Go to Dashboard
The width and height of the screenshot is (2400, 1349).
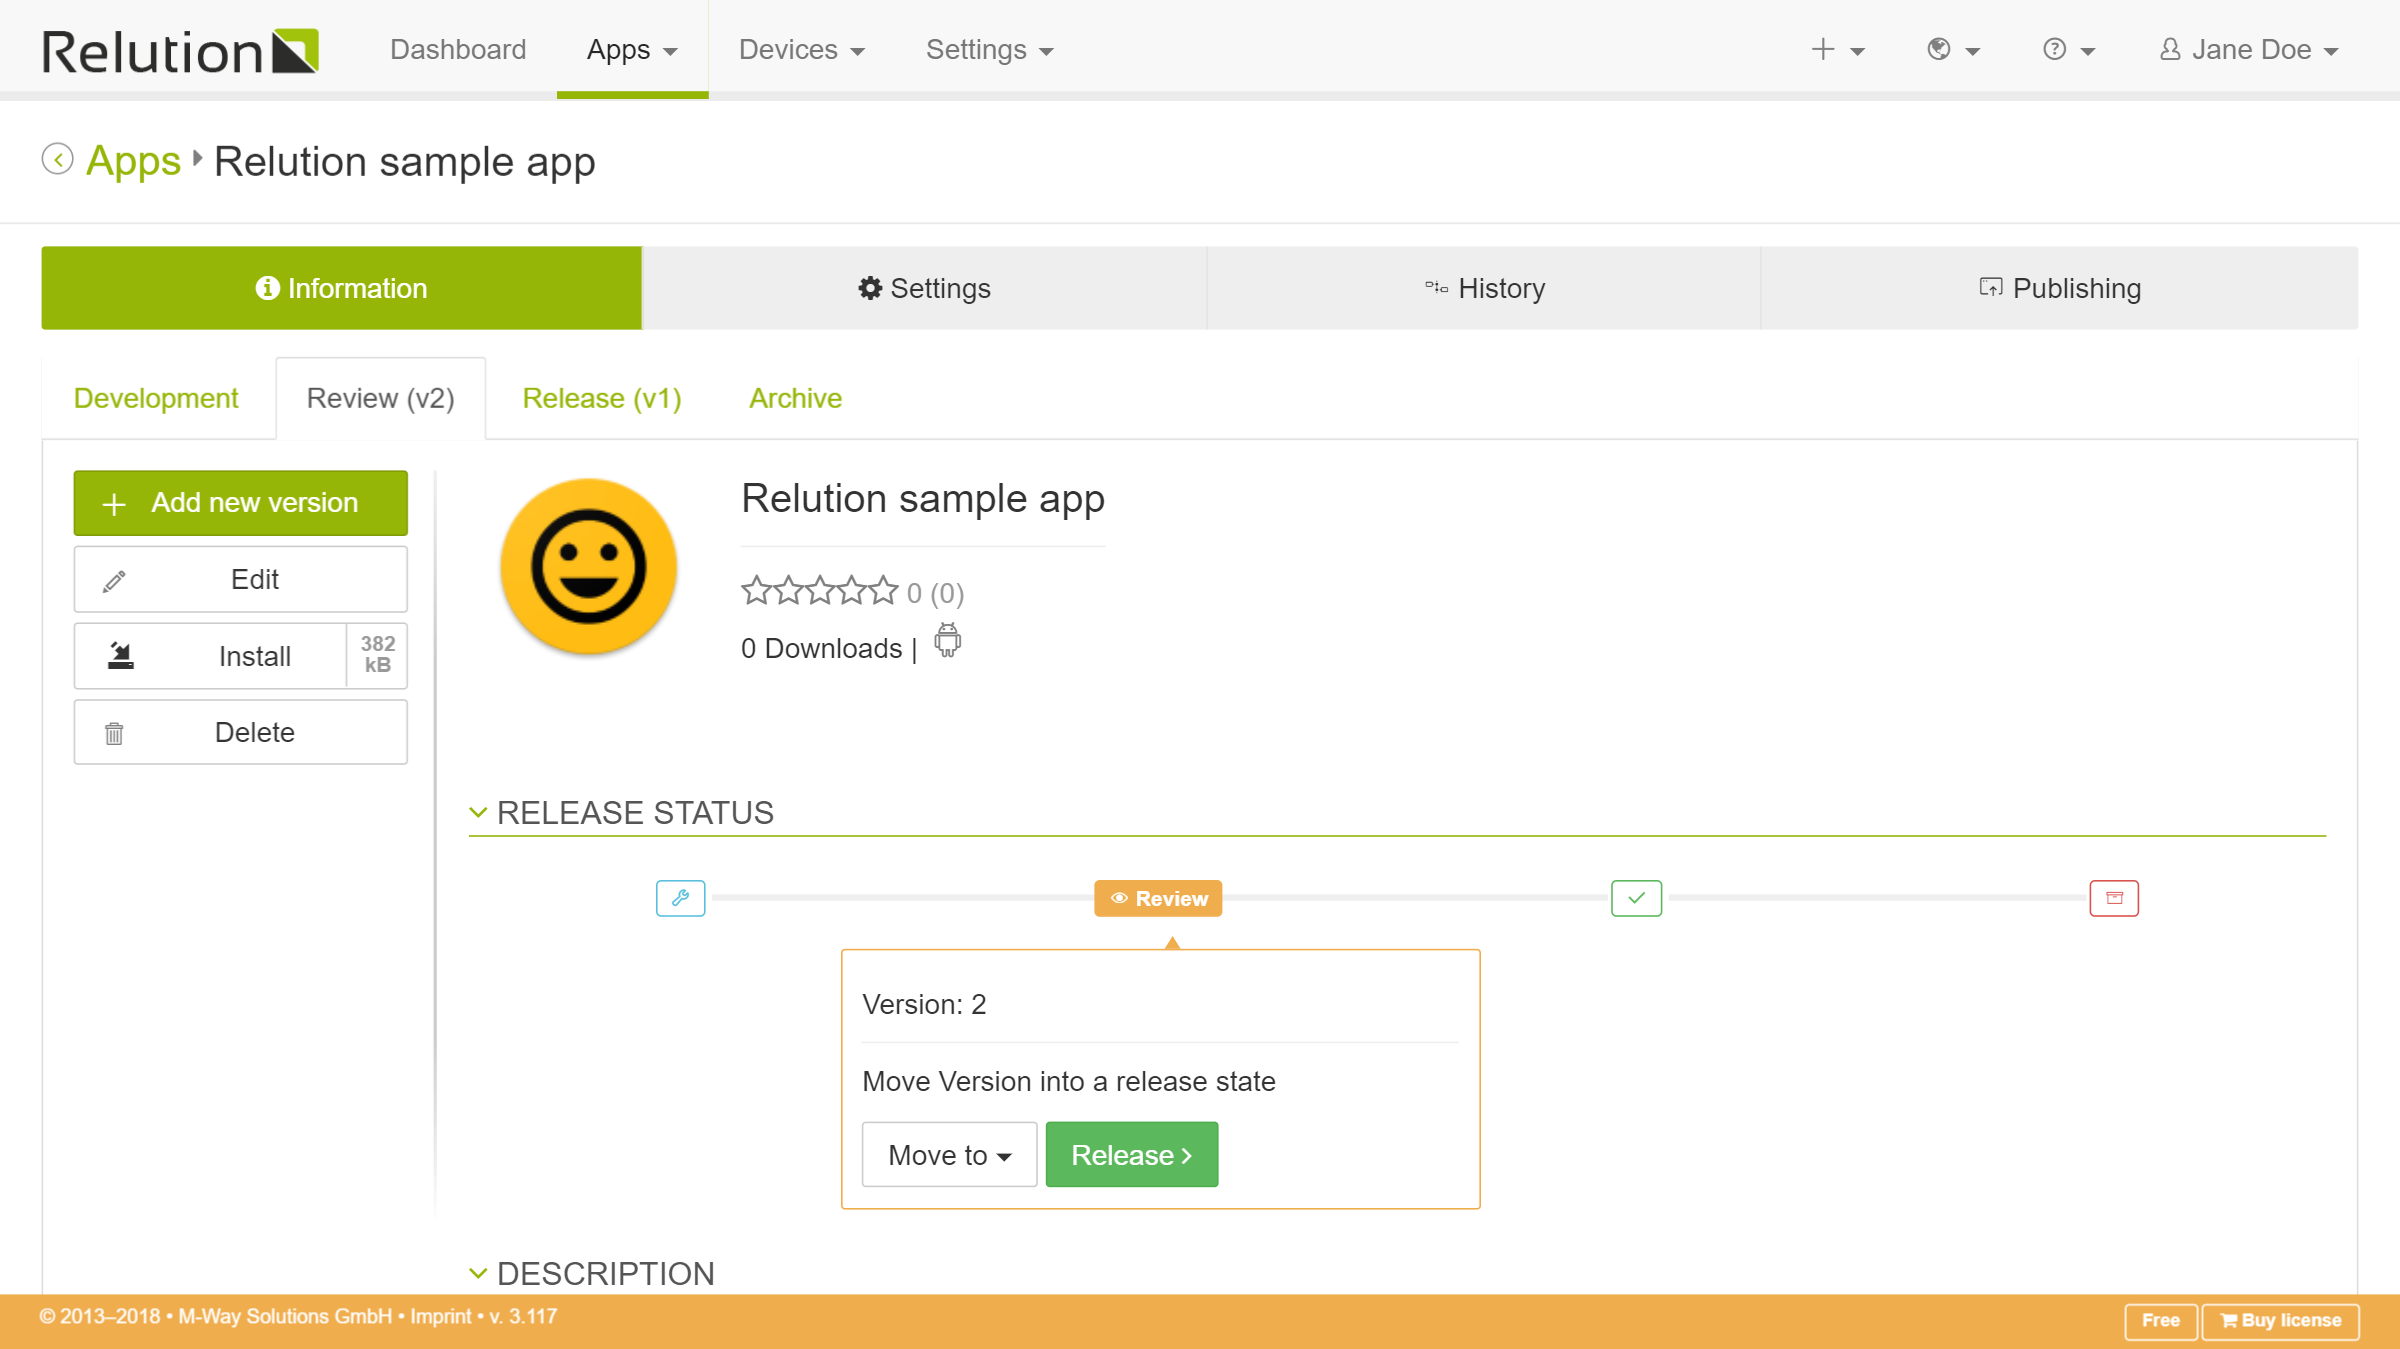coord(458,50)
